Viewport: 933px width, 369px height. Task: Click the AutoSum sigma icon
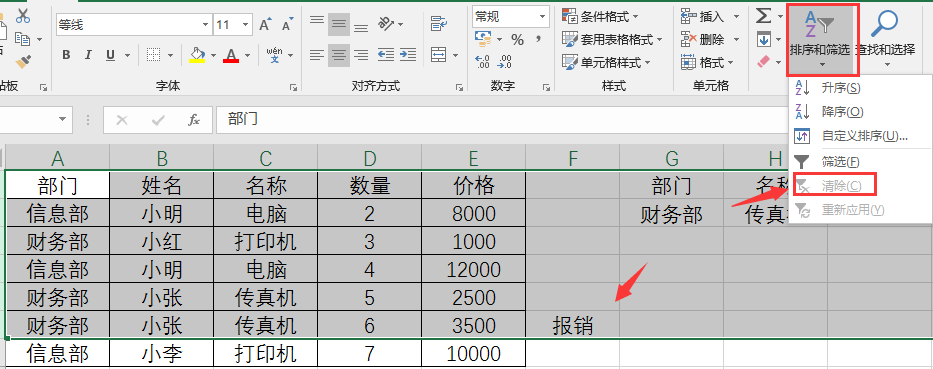pos(763,16)
